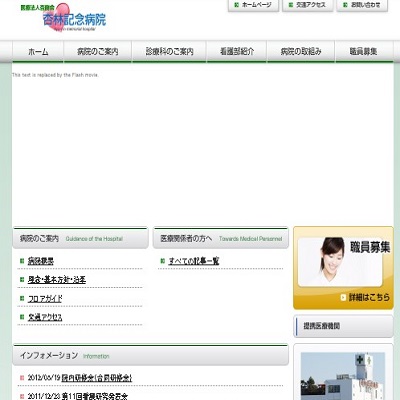400x400 pixels.
Task: Click green bullet next to フロアガイド
Action: (x=22, y=298)
